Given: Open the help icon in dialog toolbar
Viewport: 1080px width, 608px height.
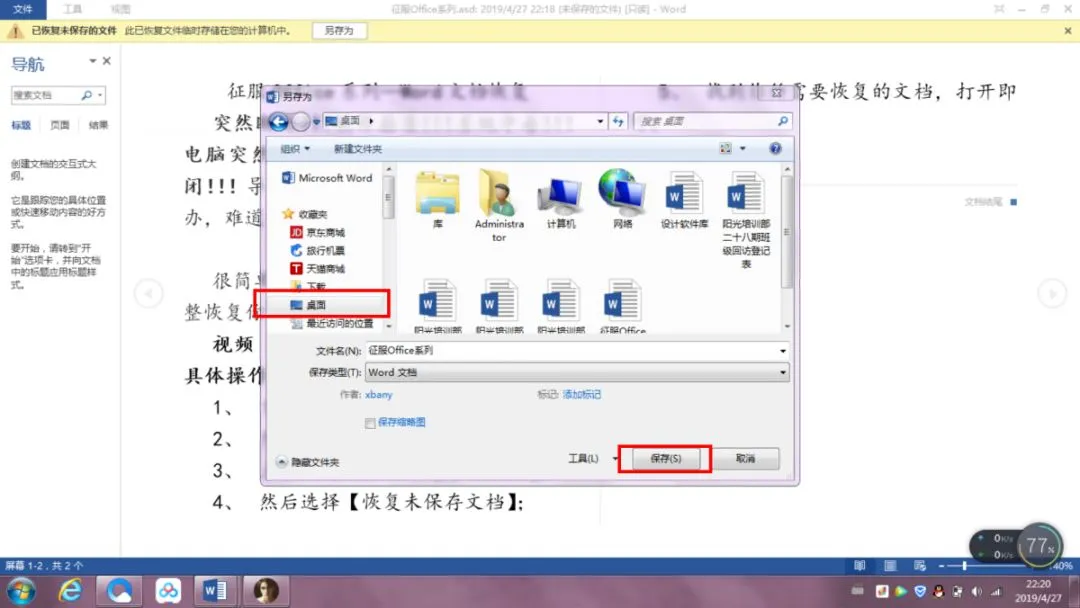Looking at the screenshot, I should (x=775, y=148).
